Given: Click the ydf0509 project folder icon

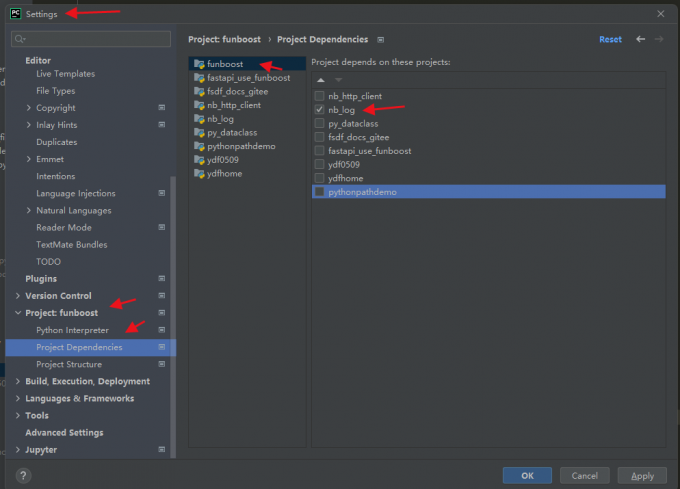Looking at the screenshot, I should click(199, 160).
